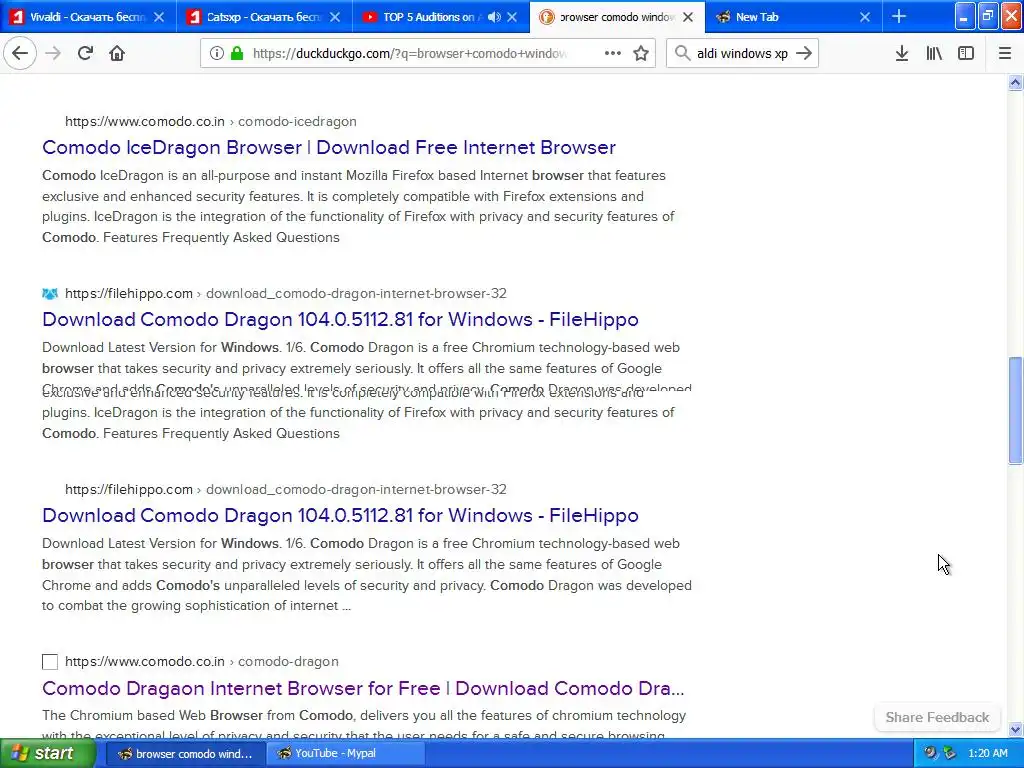Open a new tab with plus
Screen dimensions: 1024x768
pyautogui.click(x=899, y=17)
